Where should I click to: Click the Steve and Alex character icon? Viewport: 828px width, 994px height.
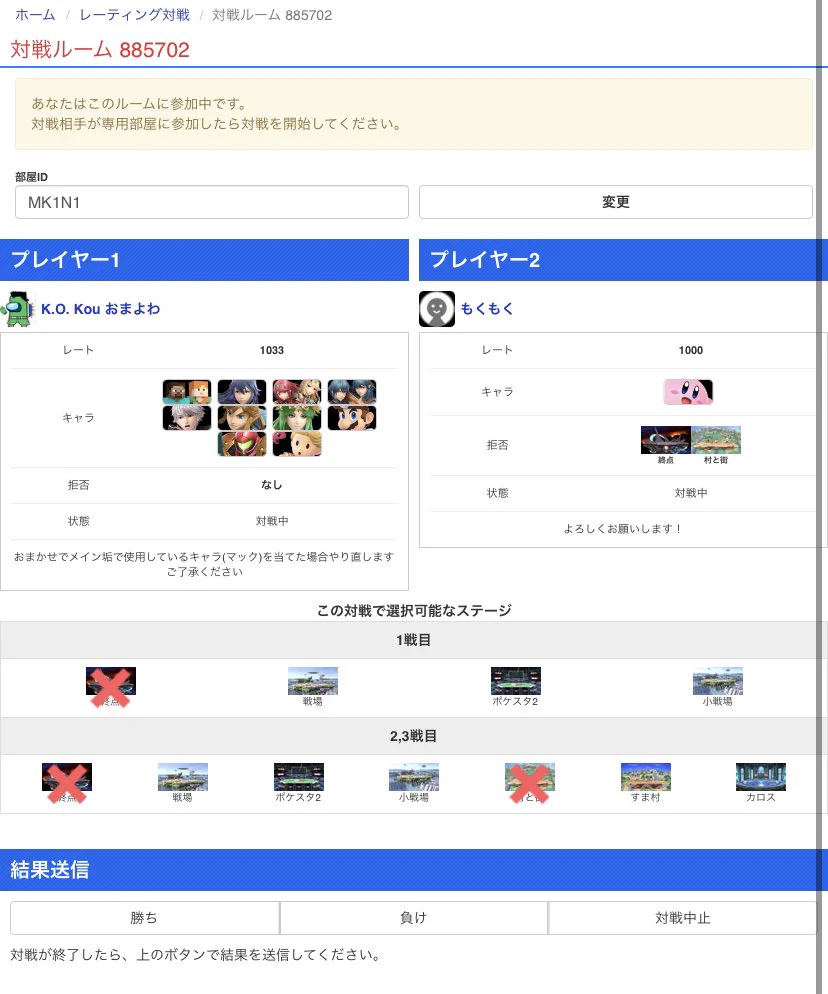pos(187,392)
